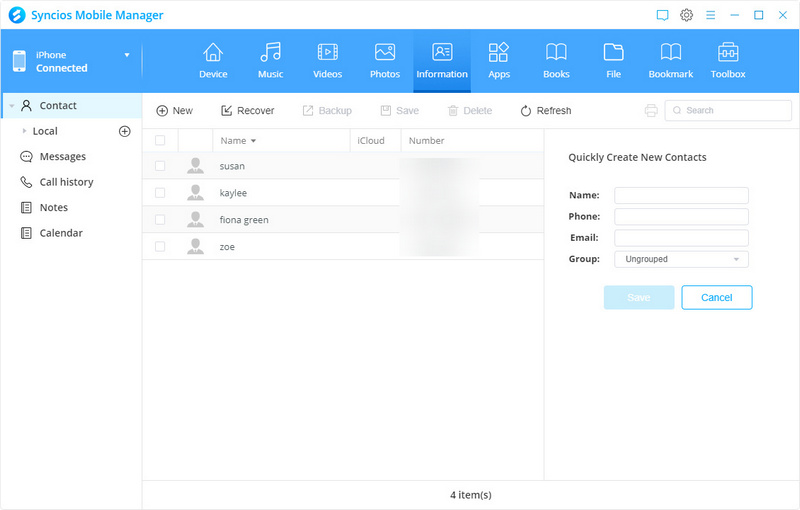This screenshot has width=800, height=510.
Task: Expand the iPhone device dropdown arrow
Action: click(x=127, y=55)
